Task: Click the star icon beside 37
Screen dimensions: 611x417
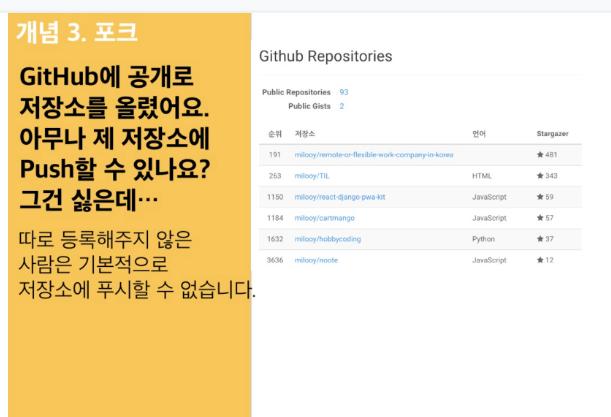Action: coord(540,239)
